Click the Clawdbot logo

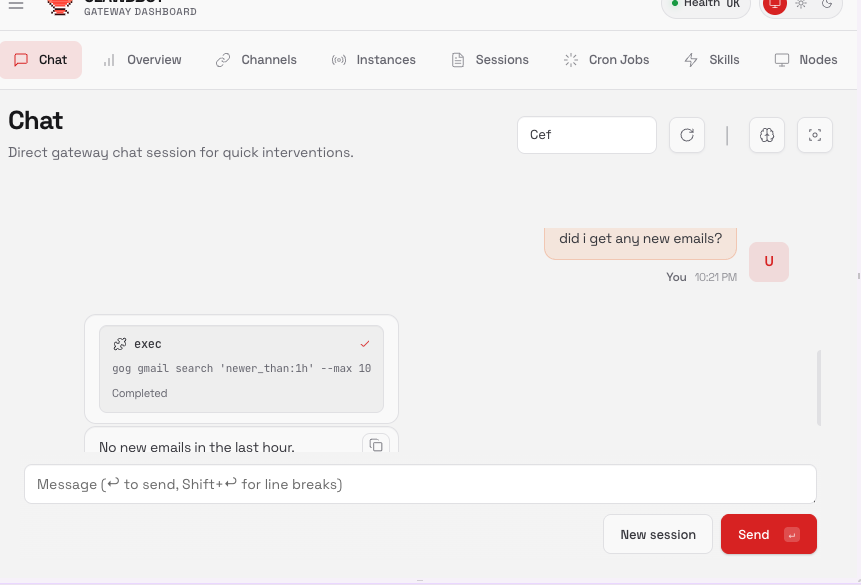(x=60, y=7)
